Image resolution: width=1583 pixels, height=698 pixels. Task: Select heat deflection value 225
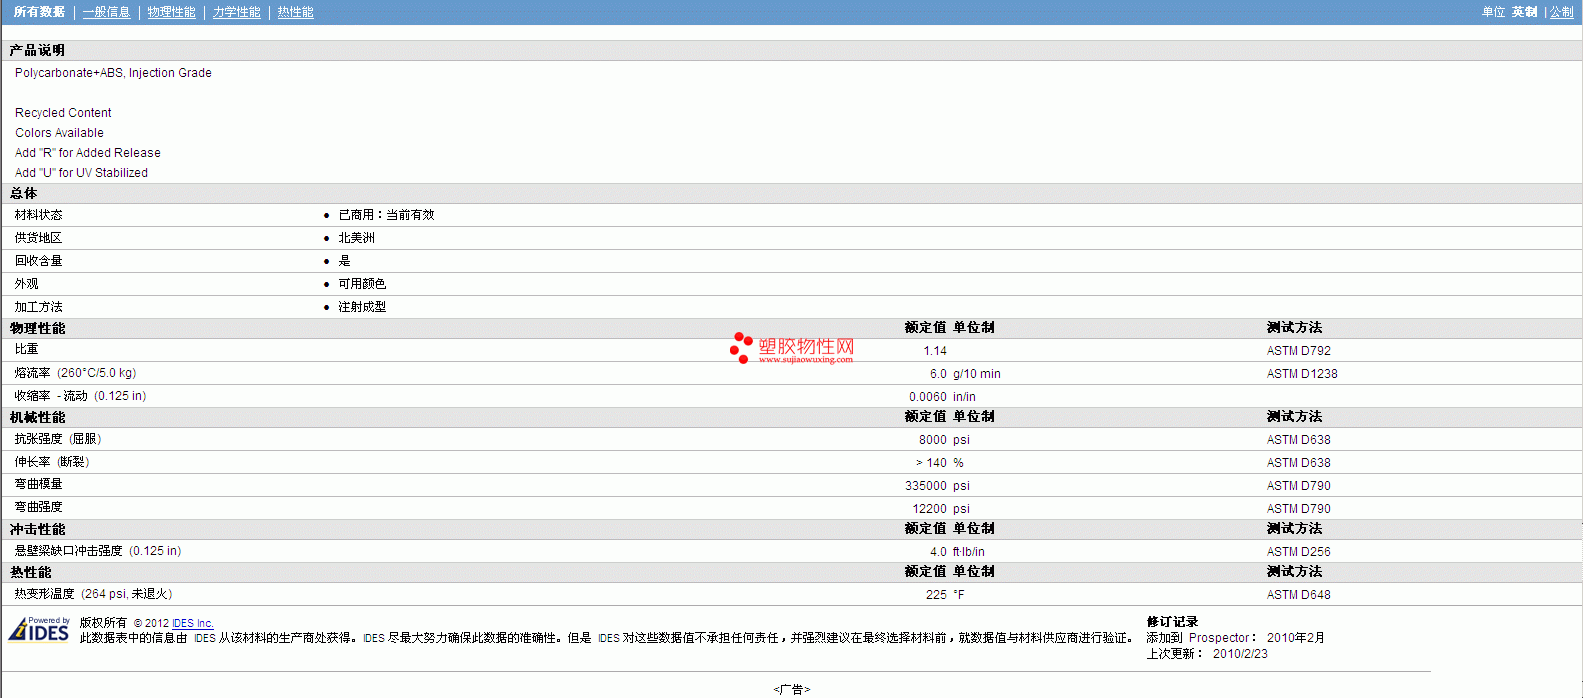point(936,595)
